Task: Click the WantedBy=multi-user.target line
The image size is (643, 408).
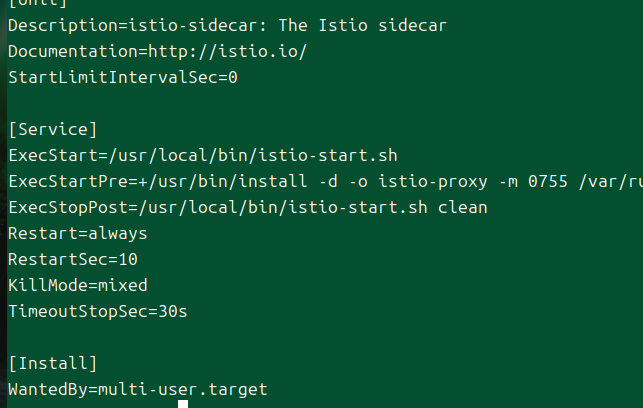Action: [x=138, y=390]
